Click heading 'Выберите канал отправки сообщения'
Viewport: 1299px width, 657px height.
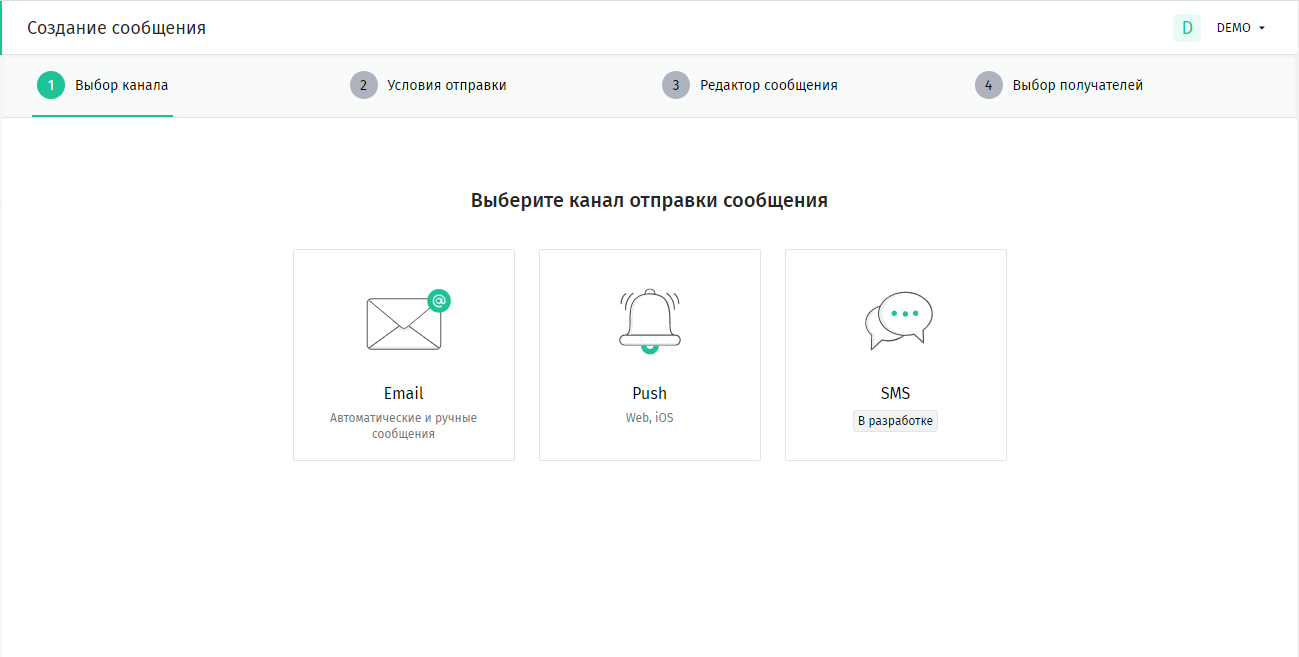649,200
